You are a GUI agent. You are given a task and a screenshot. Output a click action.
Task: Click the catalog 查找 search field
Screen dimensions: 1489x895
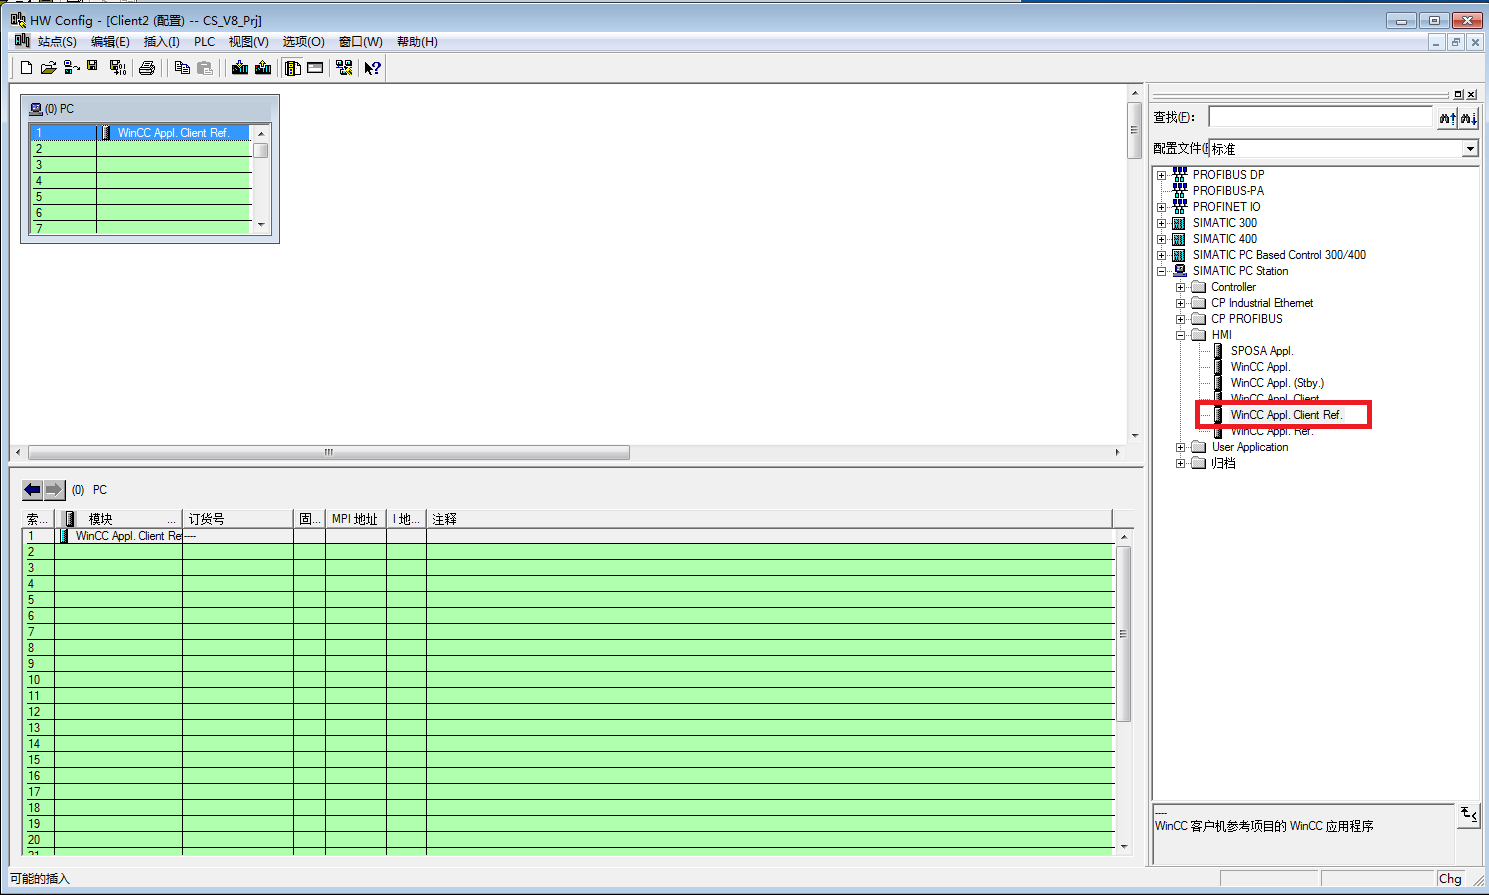pos(1321,117)
